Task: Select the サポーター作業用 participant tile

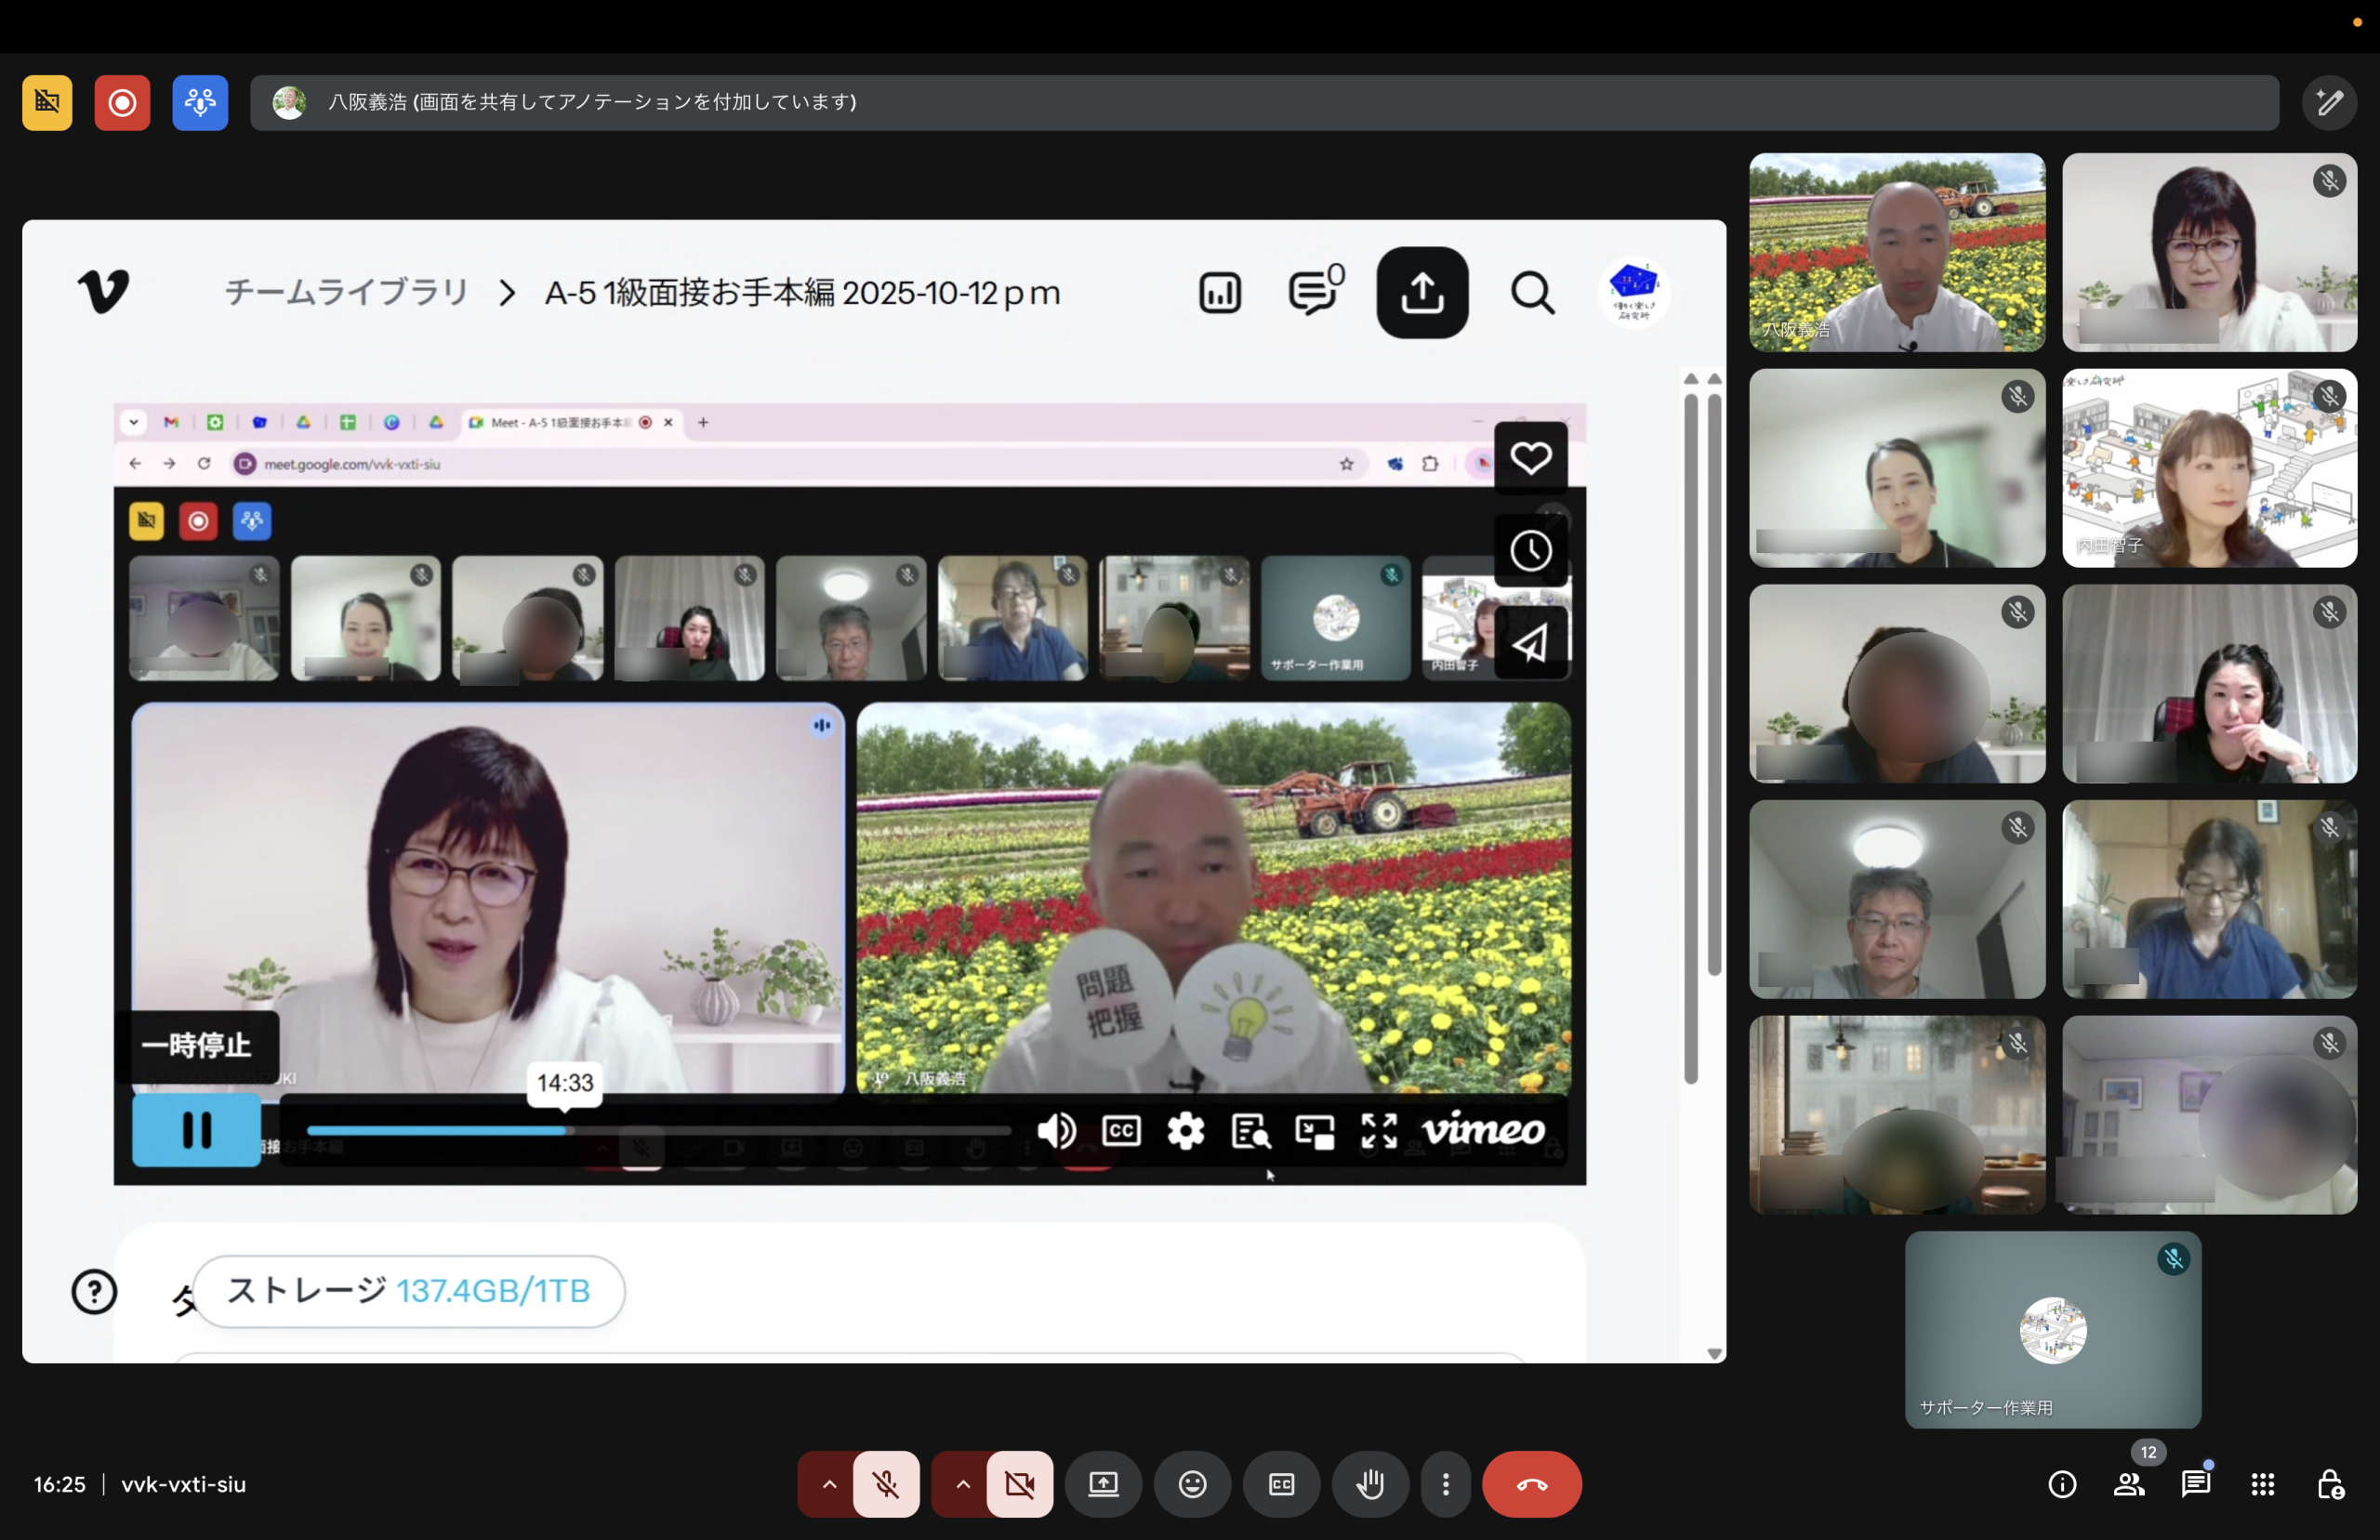Action: point(2052,1329)
